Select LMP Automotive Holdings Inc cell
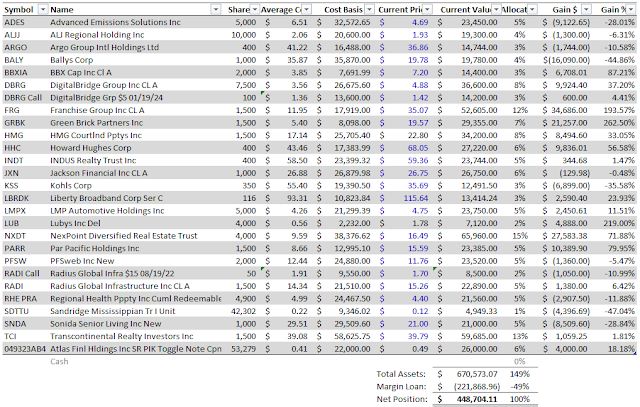This screenshot has width=640, height=407. [x=107, y=211]
